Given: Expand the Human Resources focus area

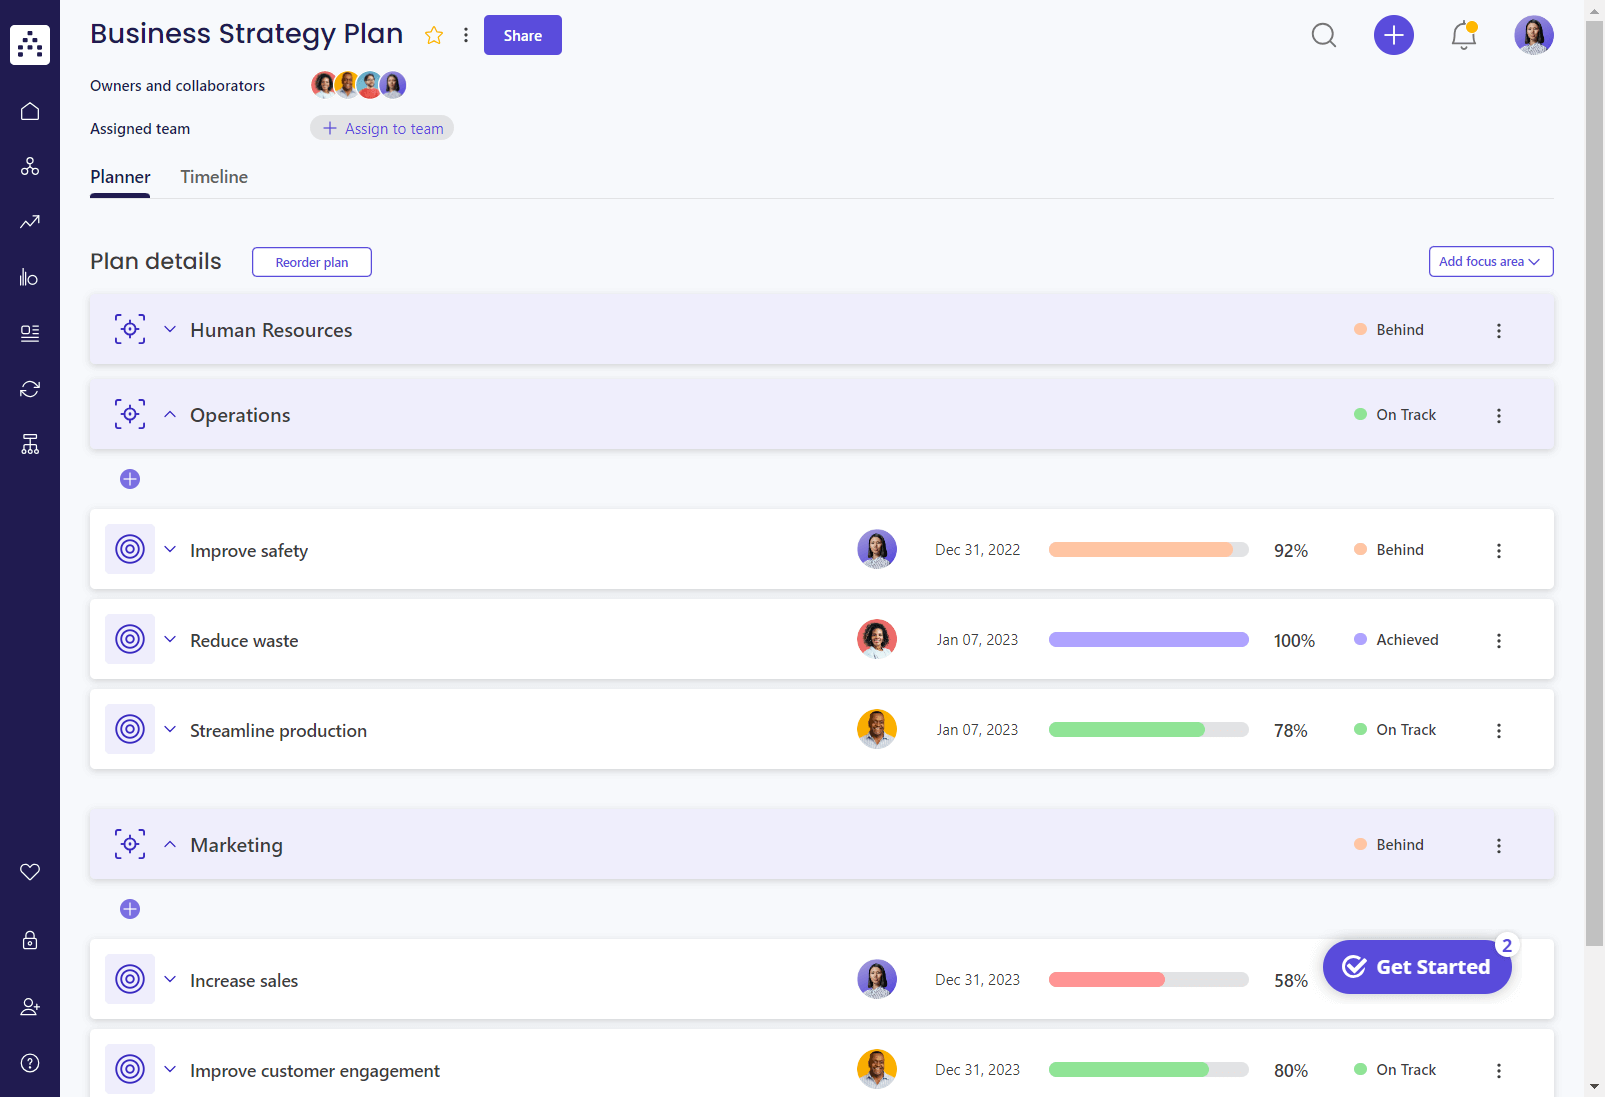Looking at the screenshot, I should (170, 330).
